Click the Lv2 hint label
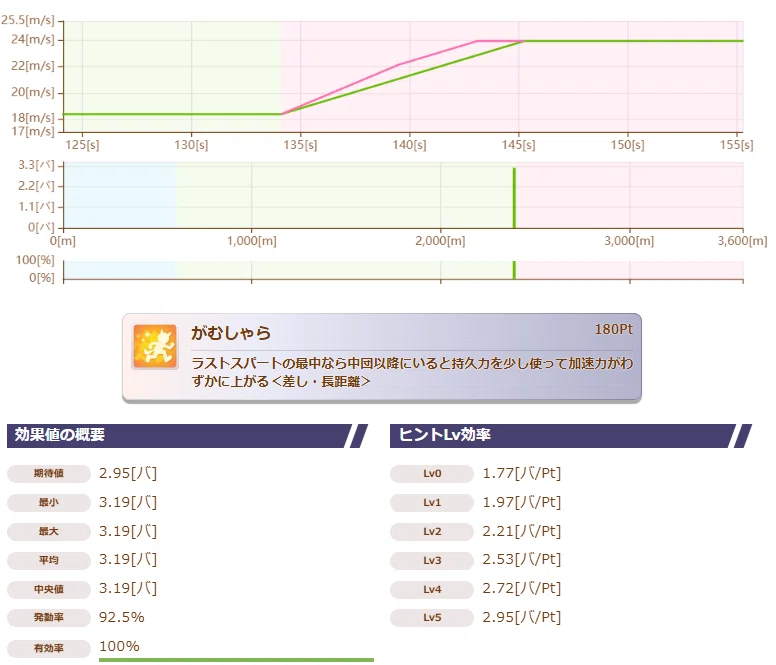Viewport: 776px width, 665px height. [x=432, y=531]
